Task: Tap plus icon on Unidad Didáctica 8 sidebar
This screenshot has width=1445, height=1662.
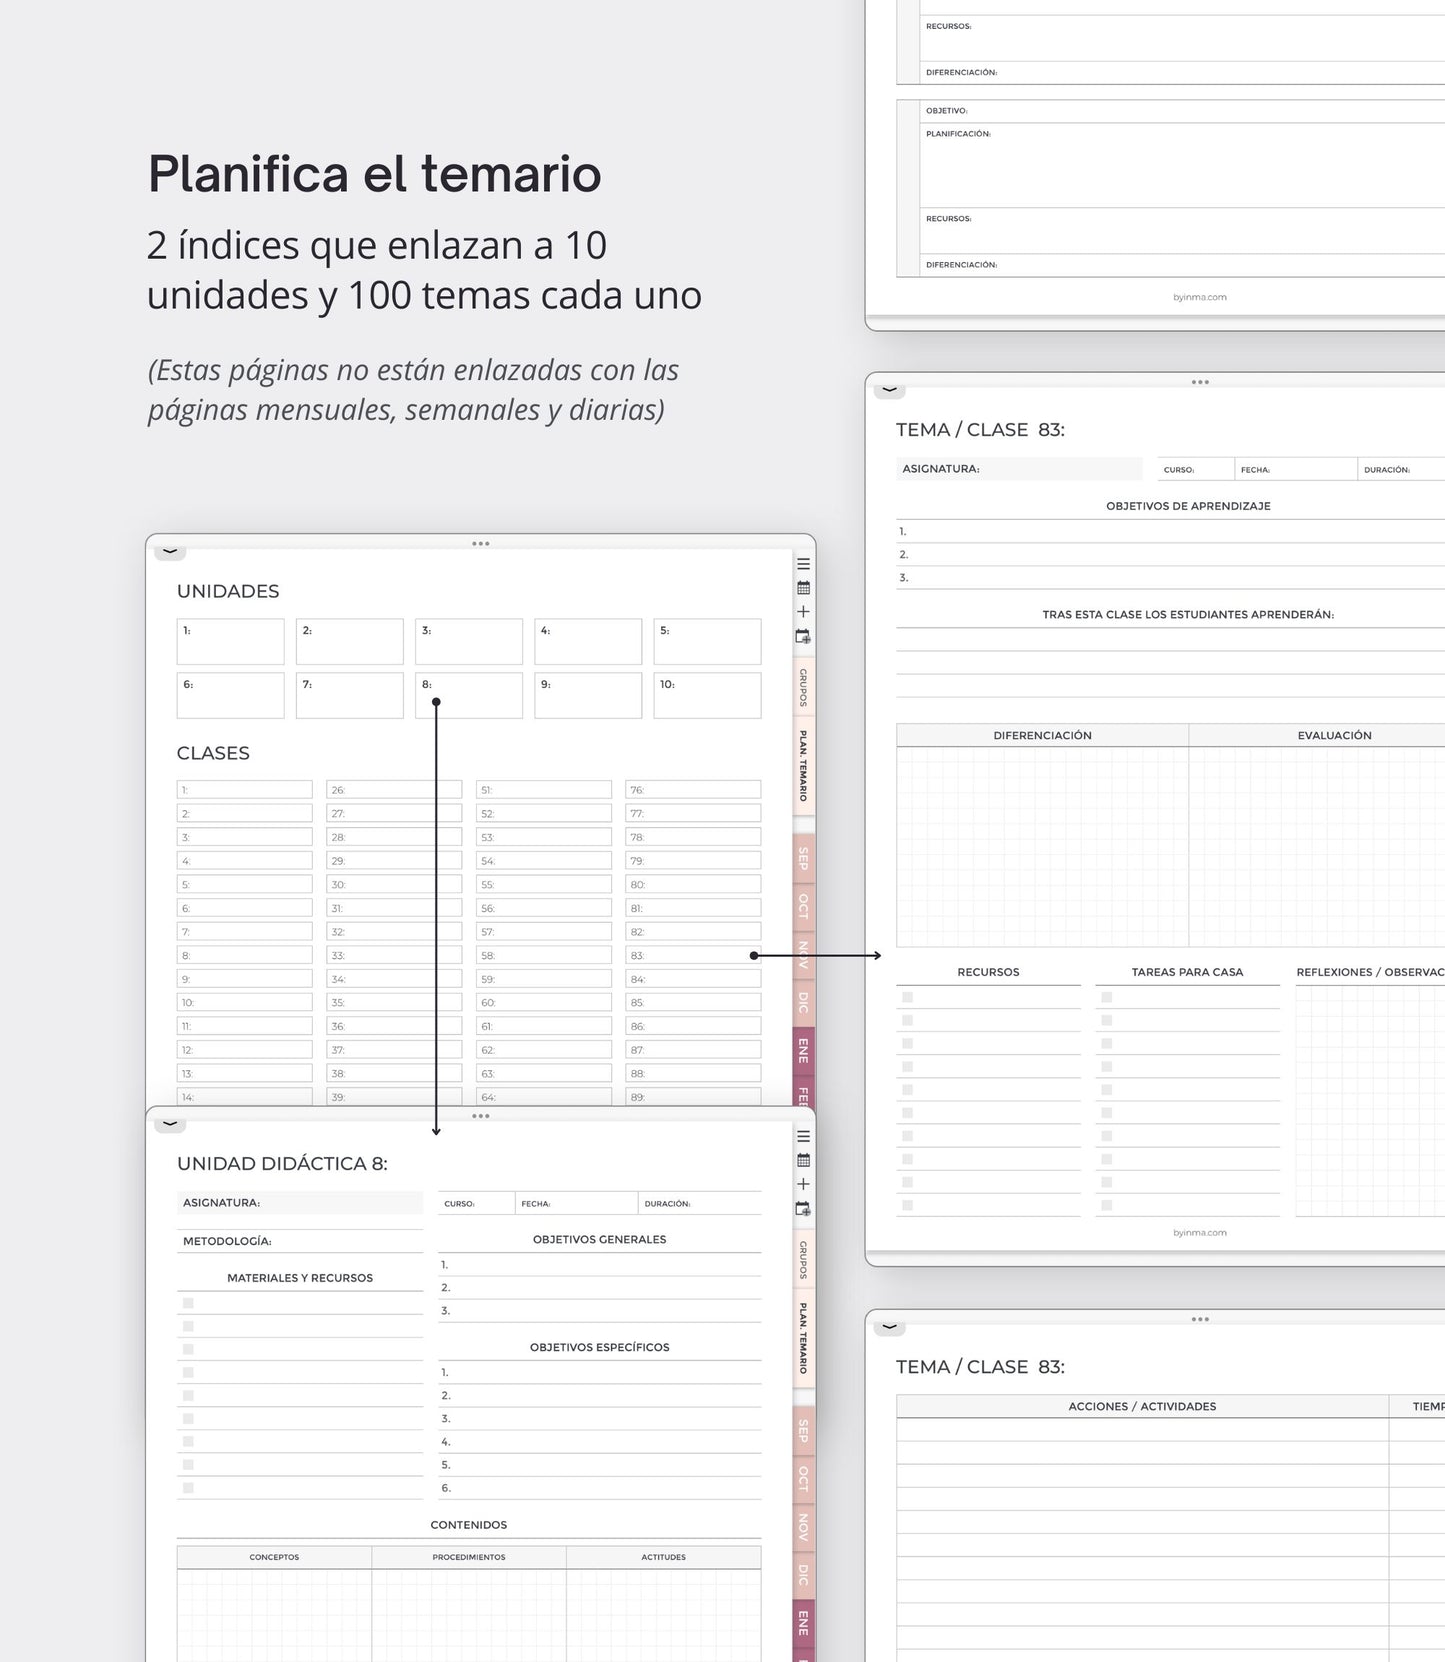Action: [x=803, y=1184]
